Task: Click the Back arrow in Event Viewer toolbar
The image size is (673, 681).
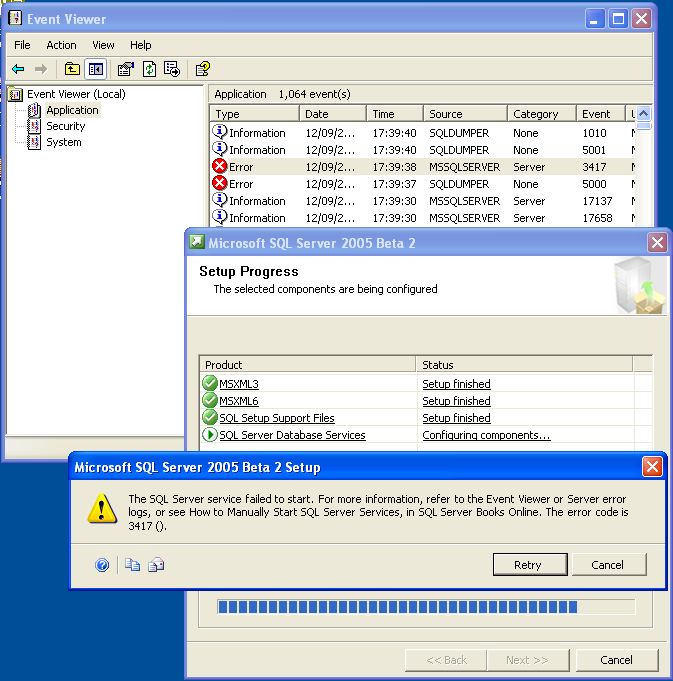Action: 18,69
